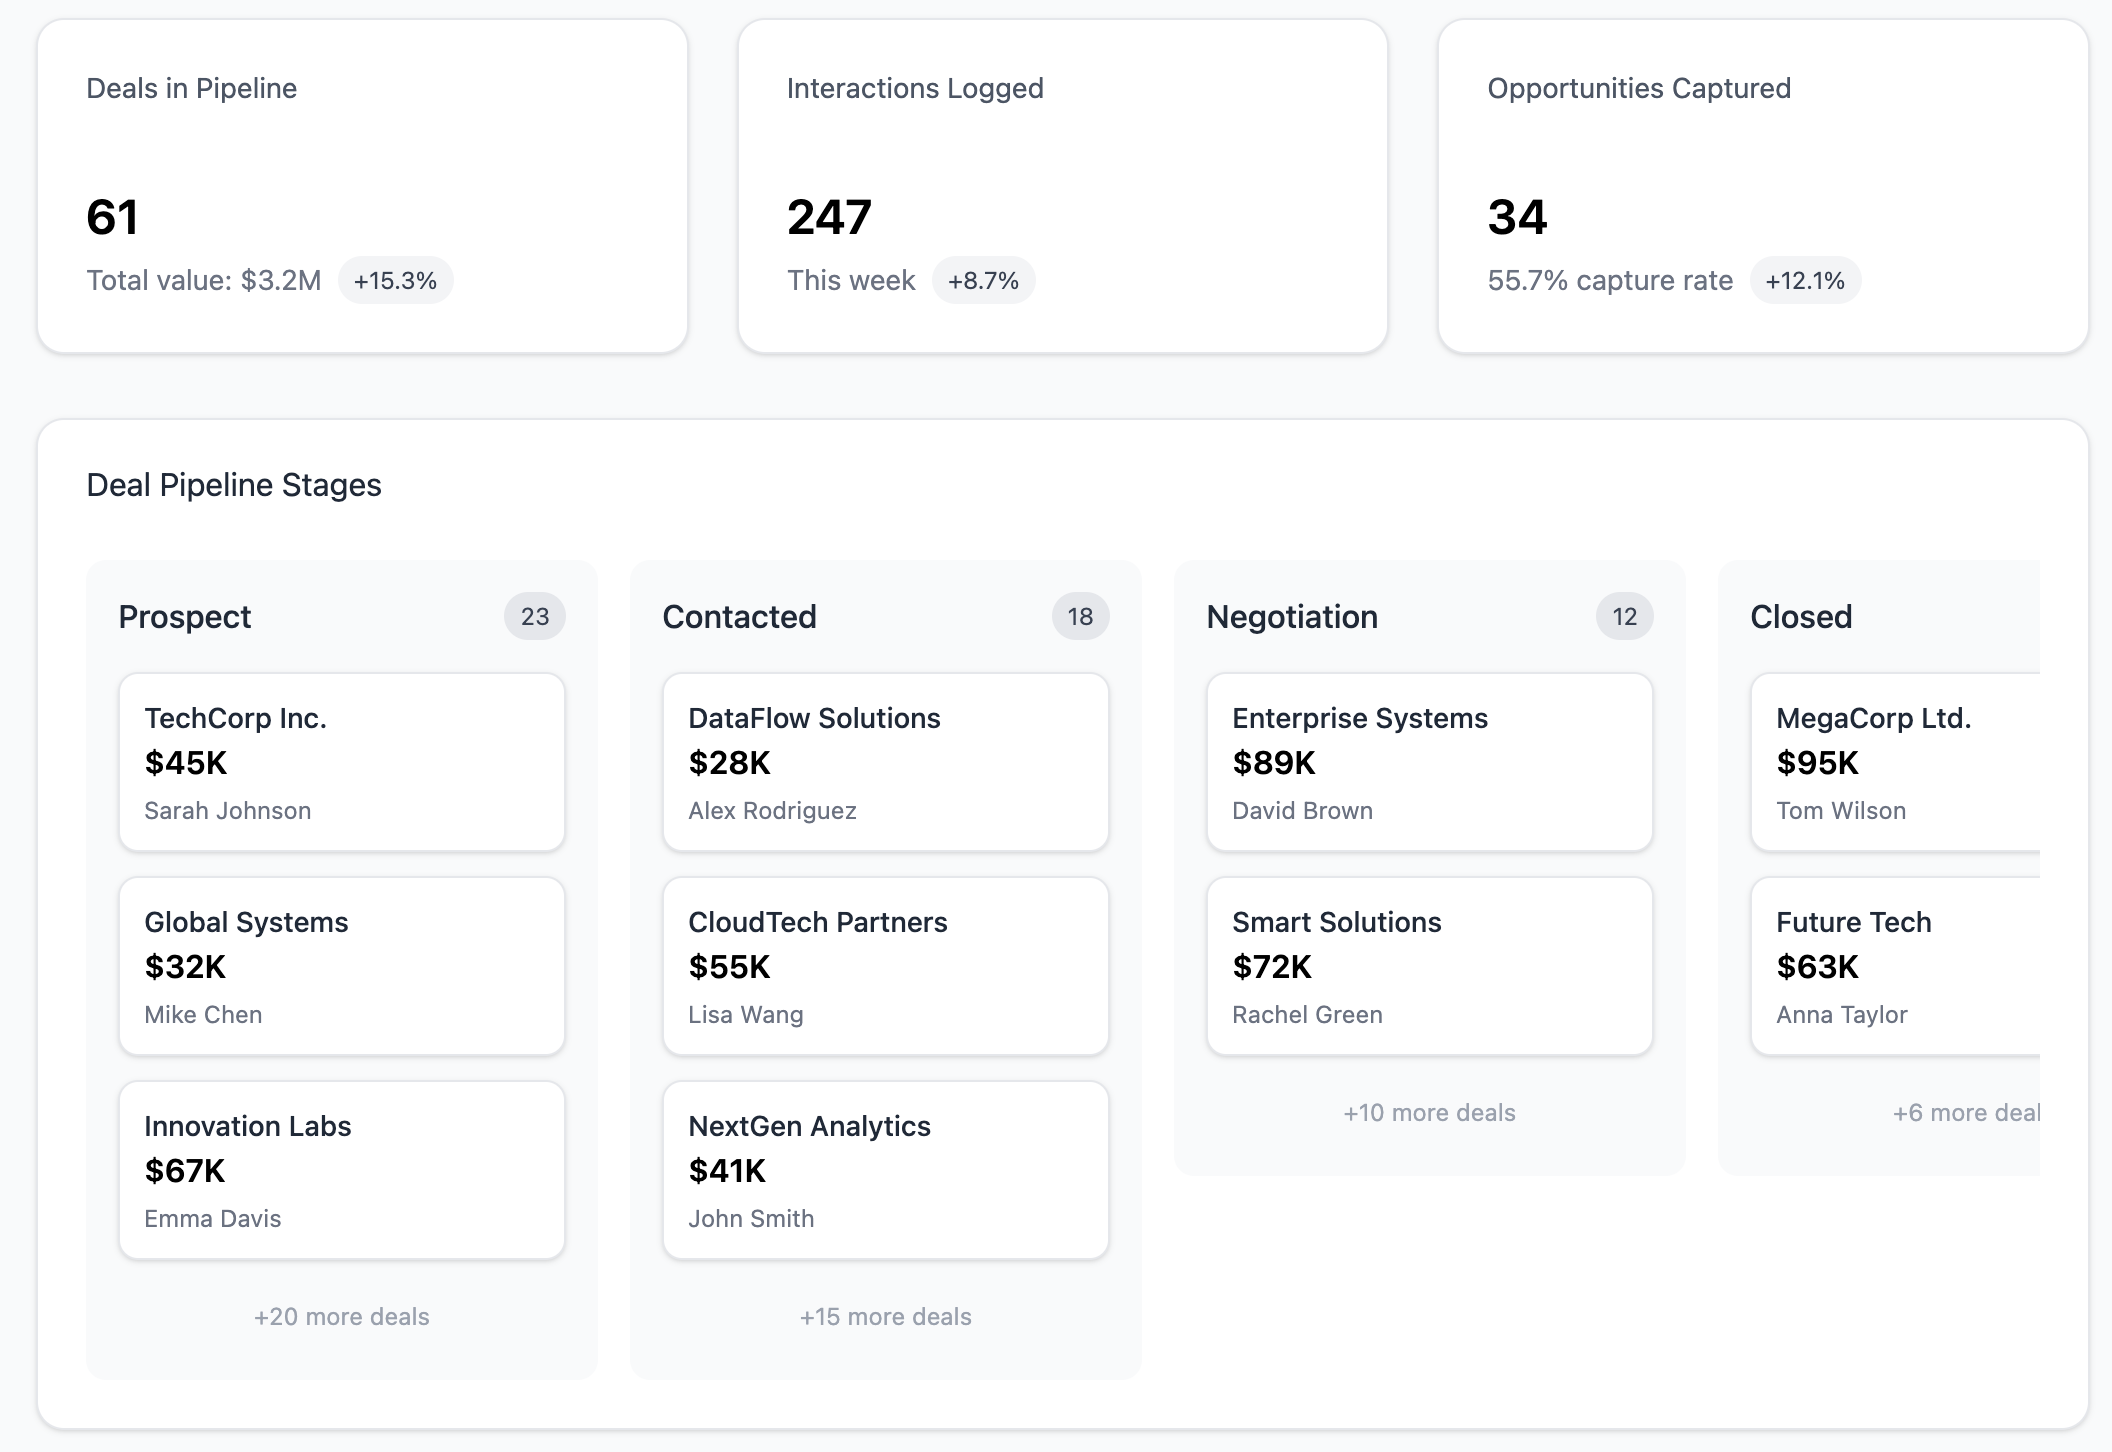Click the Contacted count badge 18
Screen dimensions: 2112x1452
click(x=1079, y=616)
